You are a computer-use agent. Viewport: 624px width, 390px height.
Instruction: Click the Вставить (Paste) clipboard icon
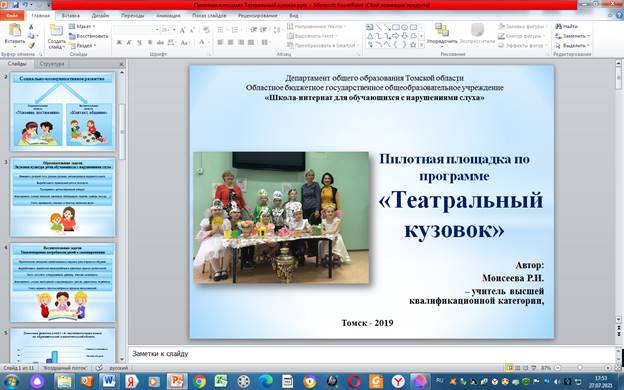[15, 30]
